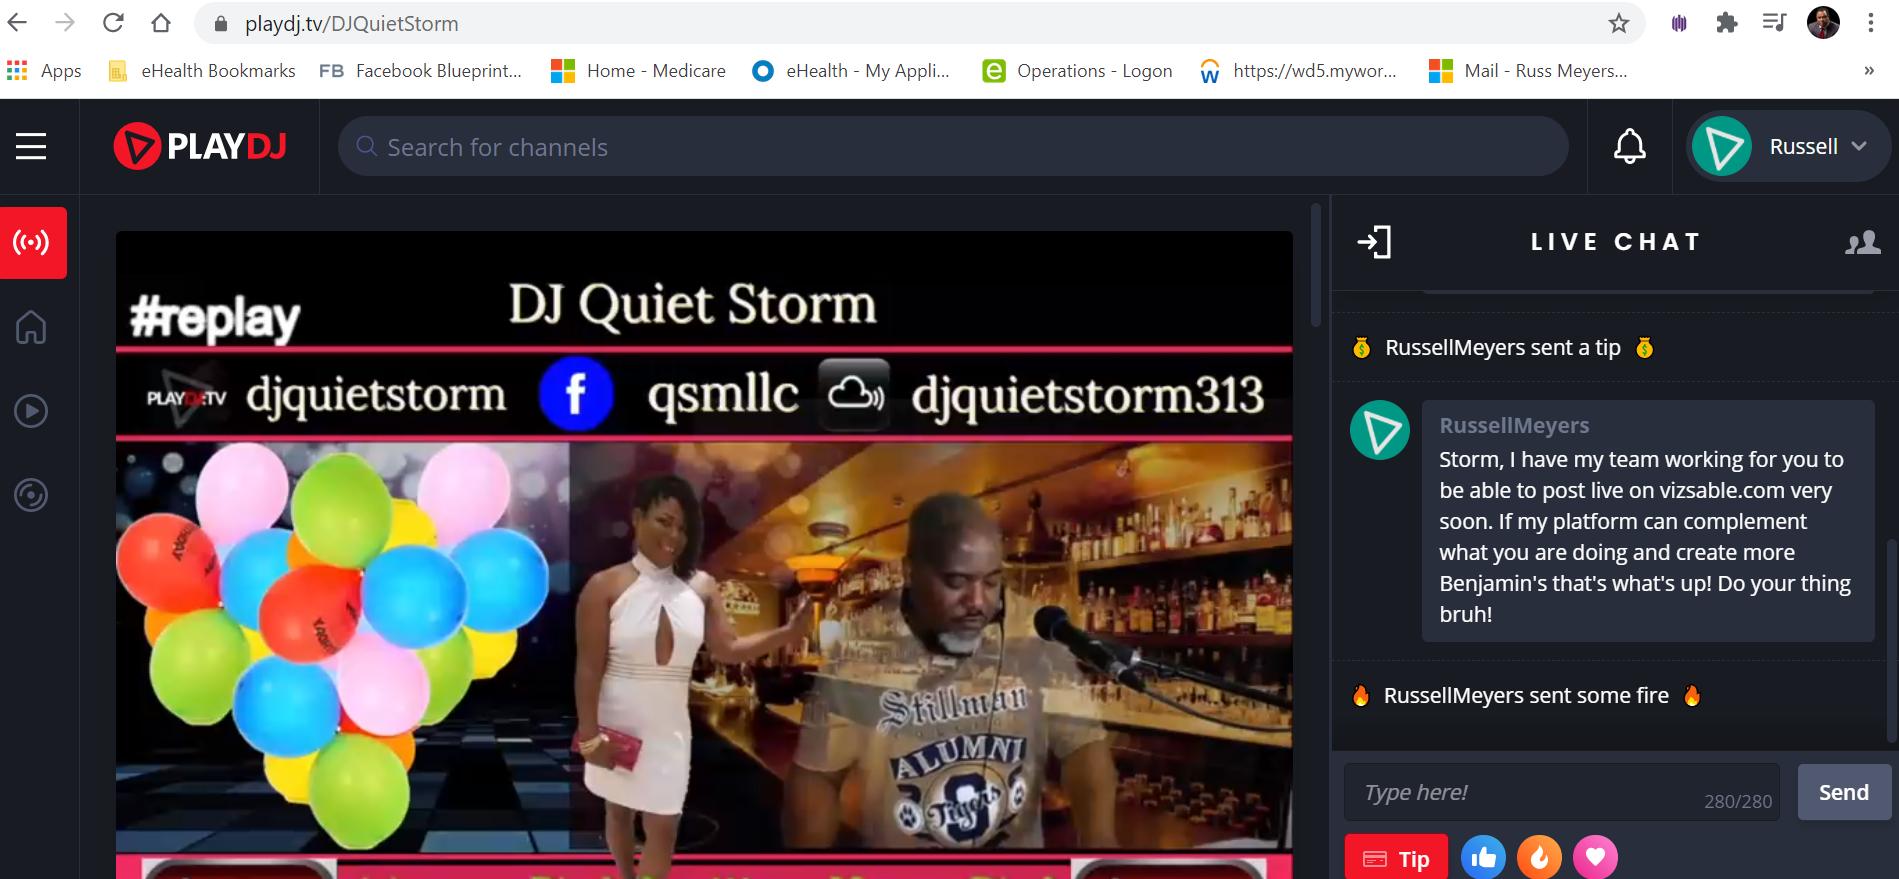The height and width of the screenshot is (879, 1899).
Task: Open the wd5.mywor bookmark
Action: pyautogui.click(x=1298, y=71)
